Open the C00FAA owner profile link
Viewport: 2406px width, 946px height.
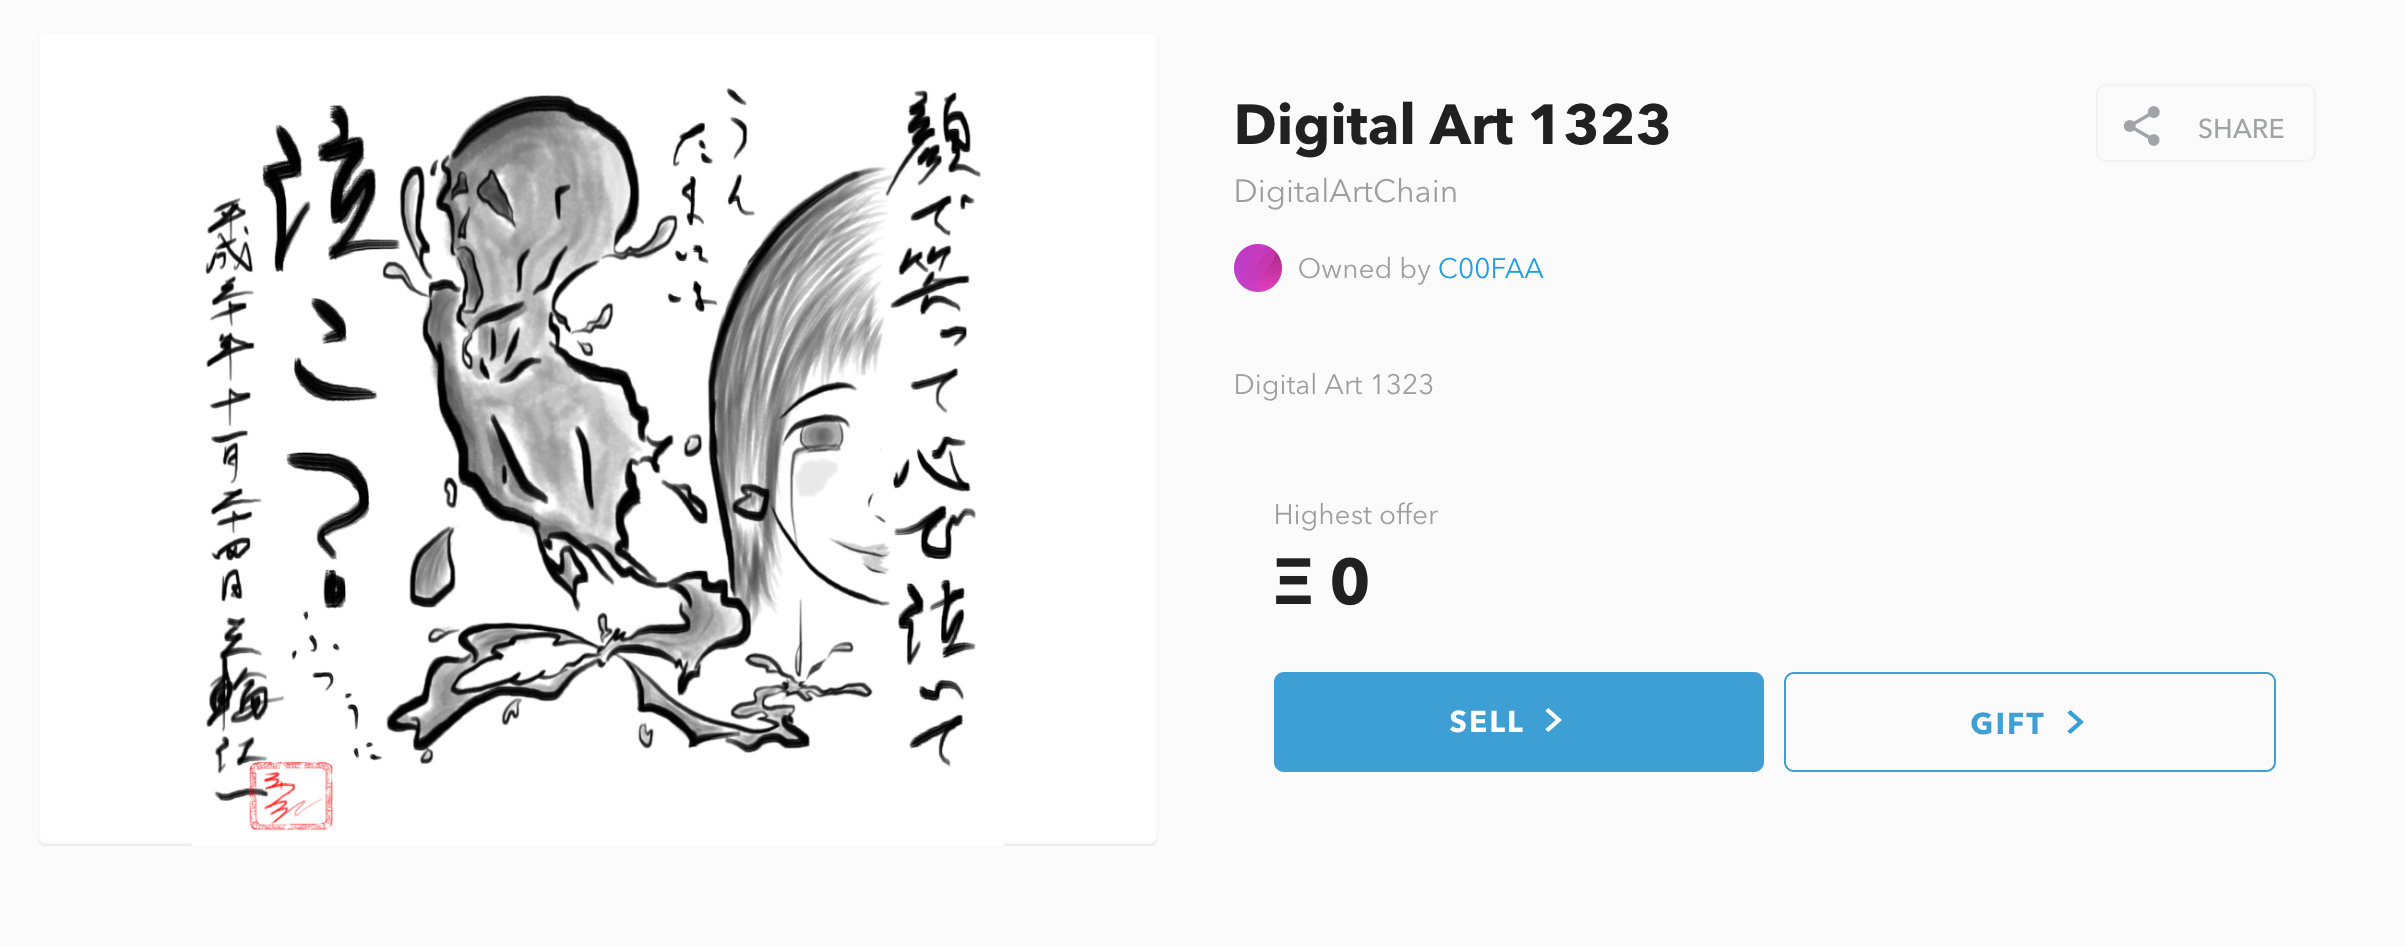click(1490, 269)
